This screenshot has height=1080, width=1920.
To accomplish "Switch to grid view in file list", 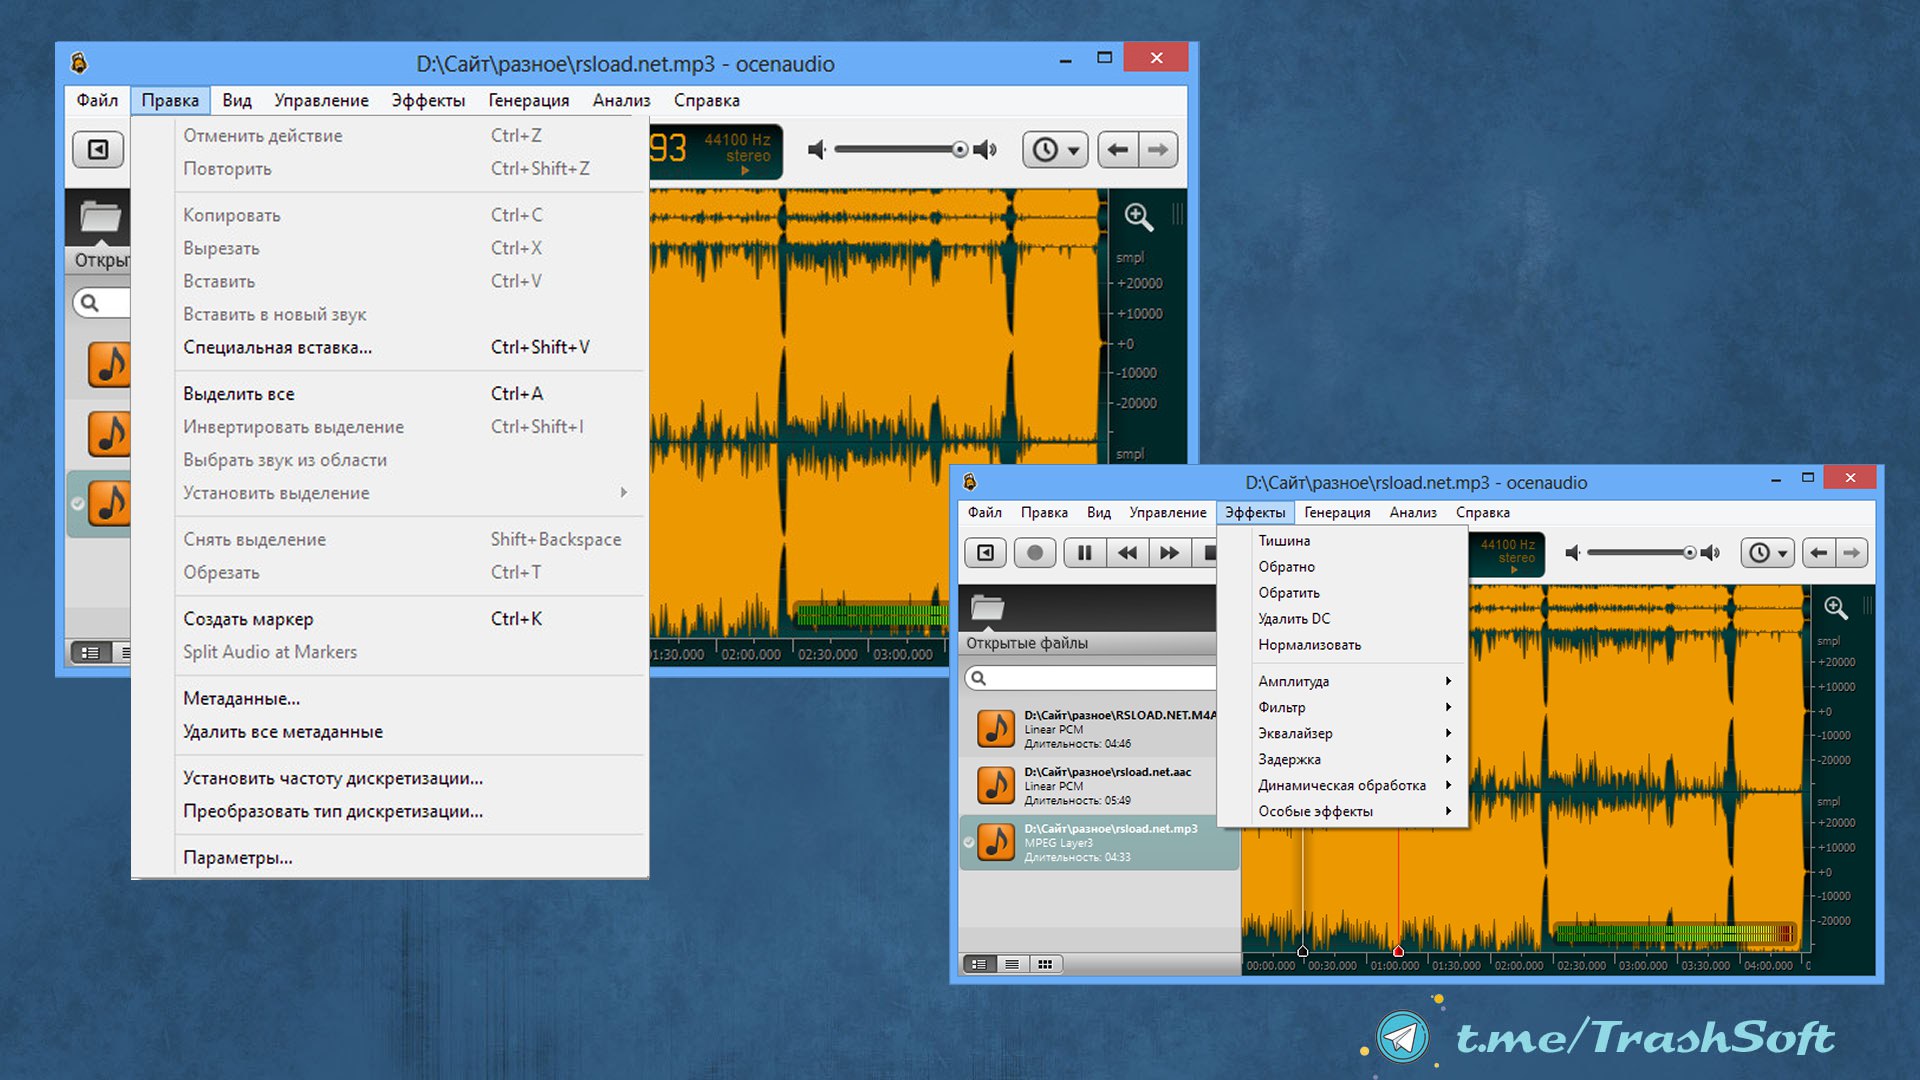I will point(1045,964).
